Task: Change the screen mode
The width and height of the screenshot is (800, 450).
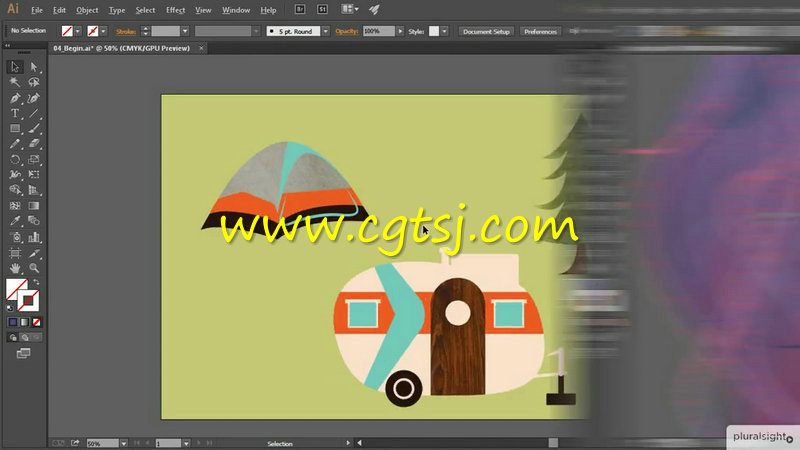Action: tap(23, 353)
